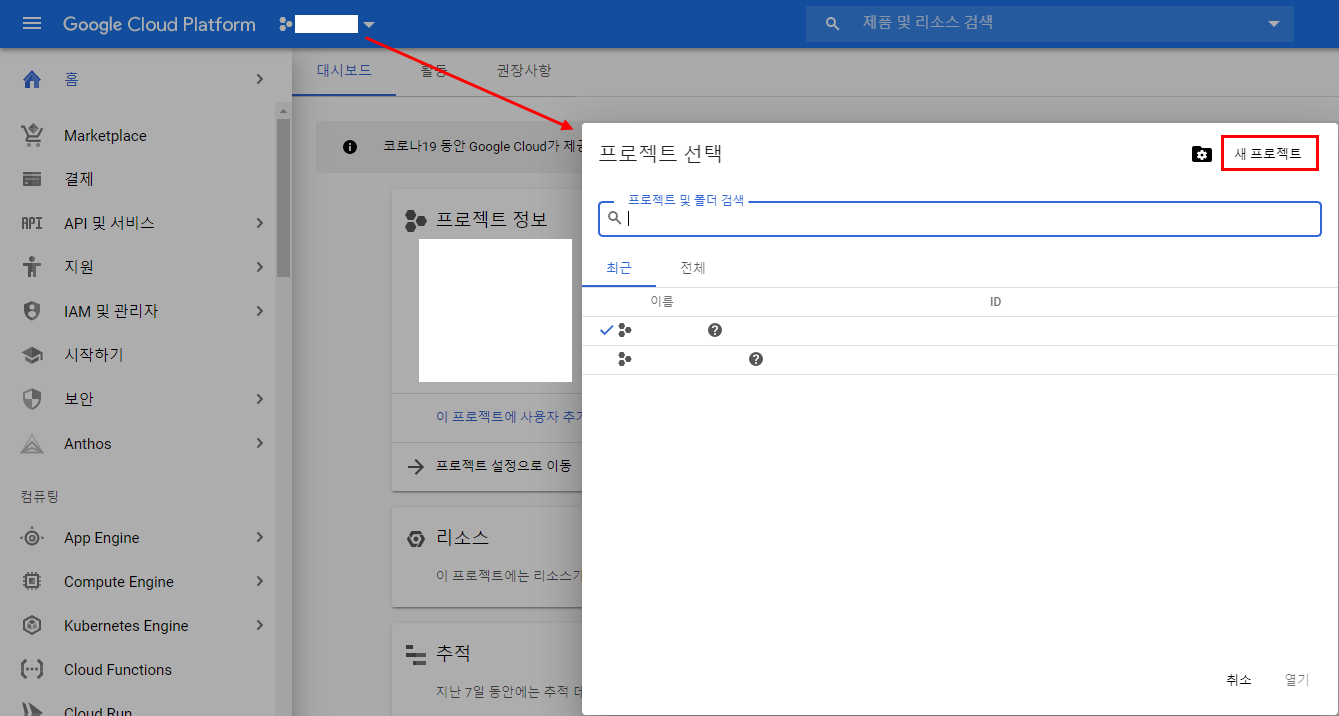Expand the Anthos submenu chevron
The image size is (1339, 716).
(259, 443)
